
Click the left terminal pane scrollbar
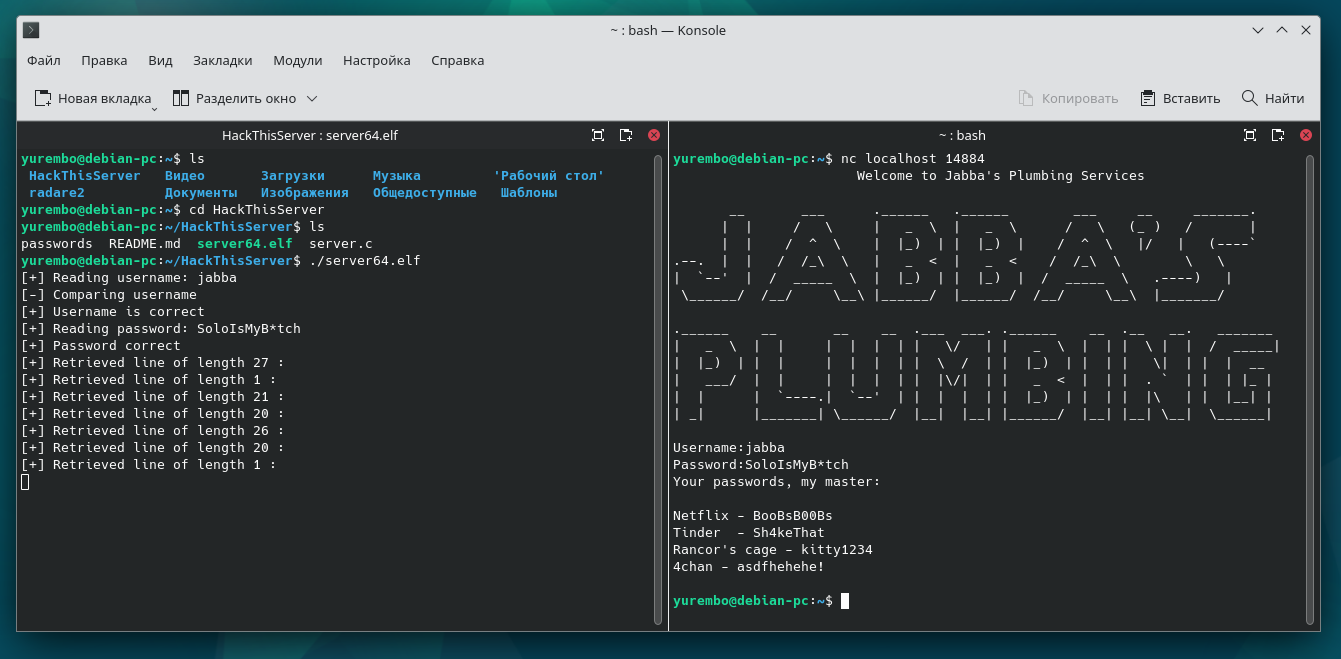[659, 390]
